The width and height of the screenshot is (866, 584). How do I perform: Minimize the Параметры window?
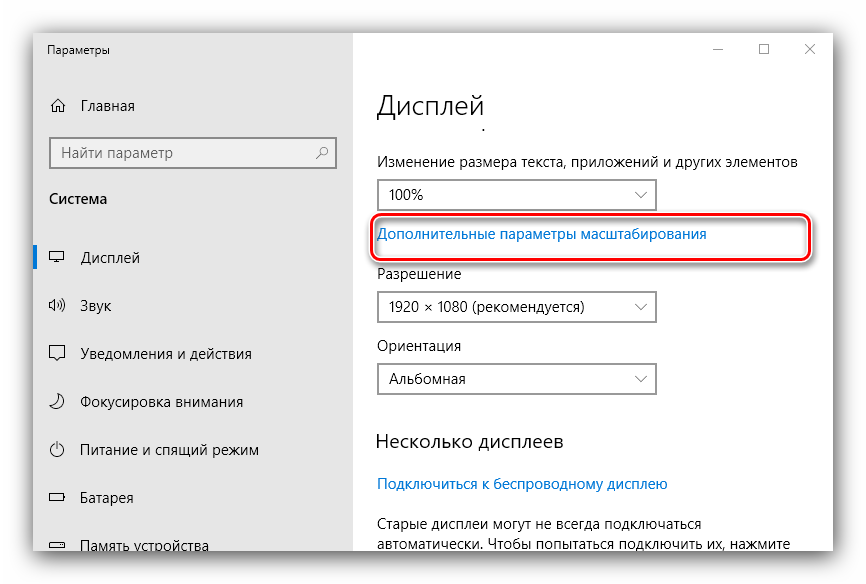coord(717,49)
